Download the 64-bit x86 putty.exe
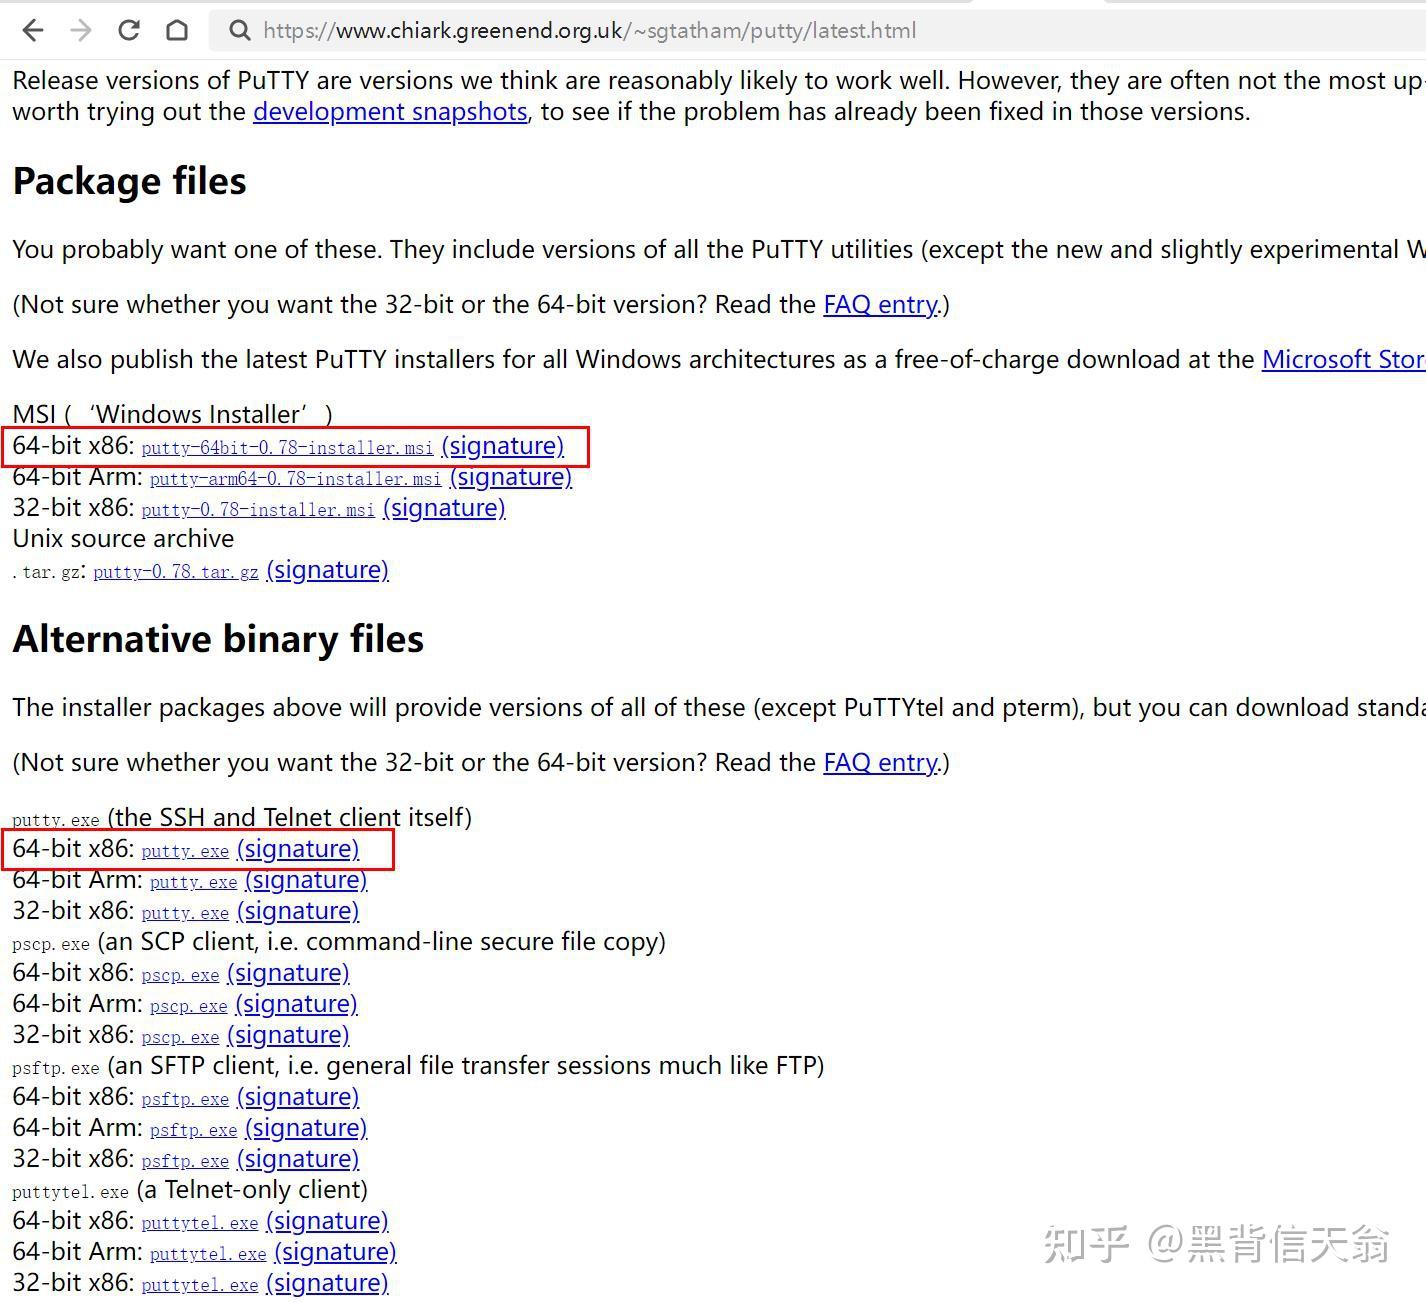The height and width of the screenshot is (1302, 1426). [185, 851]
